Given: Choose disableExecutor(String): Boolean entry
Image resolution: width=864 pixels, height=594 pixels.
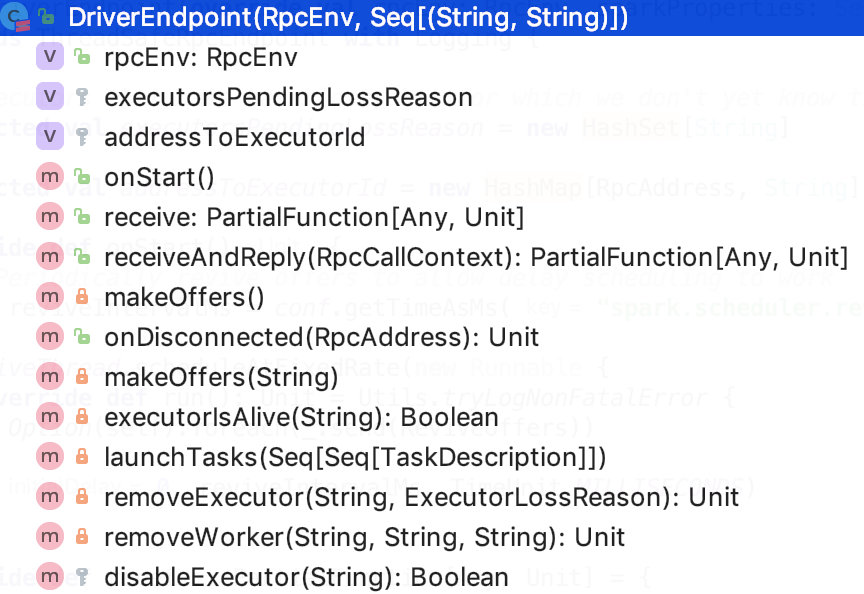Looking at the screenshot, I should pyautogui.click(x=306, y=577).
